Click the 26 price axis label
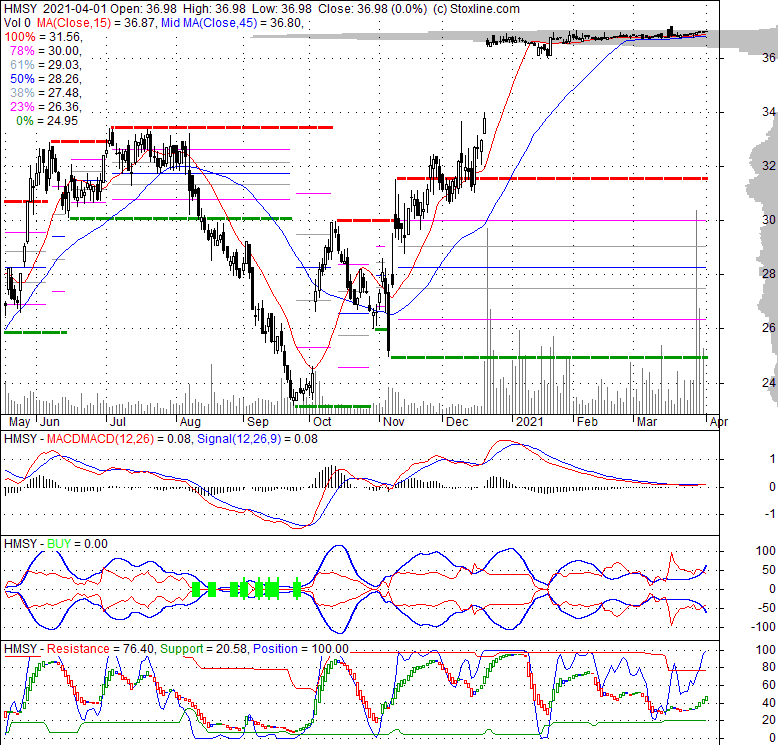The height and width of the screenshot is (745, 780). pyautogui.click(x=769, y=328)
